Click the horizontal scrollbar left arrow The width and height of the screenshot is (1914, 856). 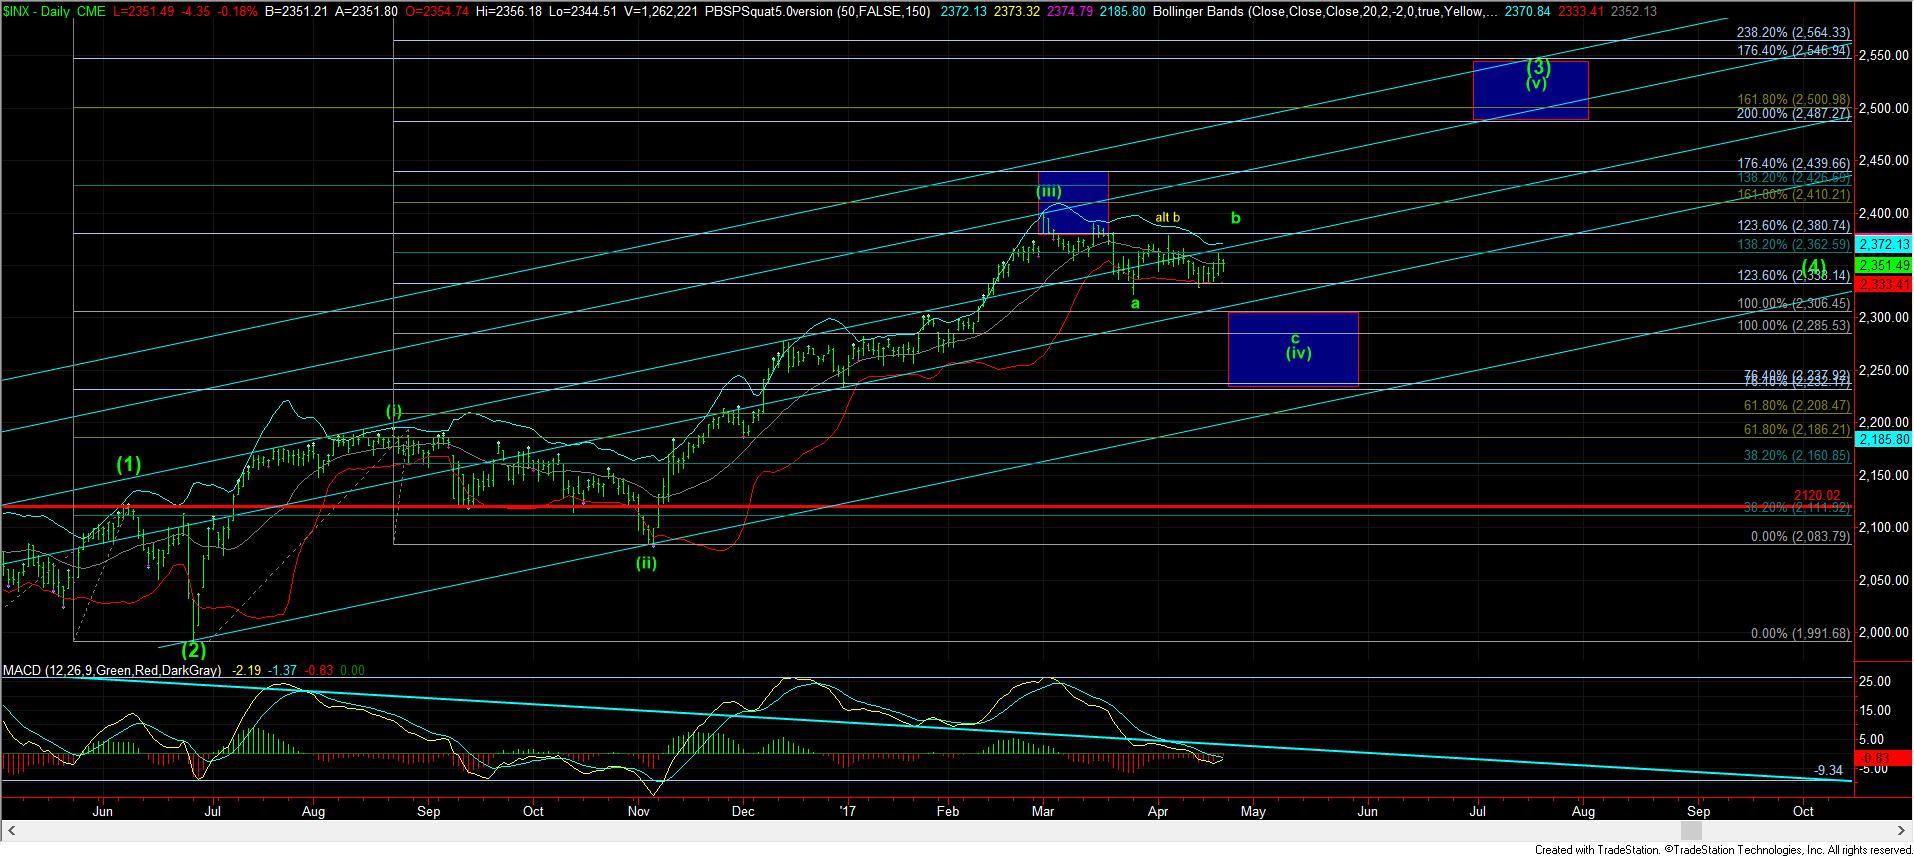pyautogui.click(x=14, y=831)
